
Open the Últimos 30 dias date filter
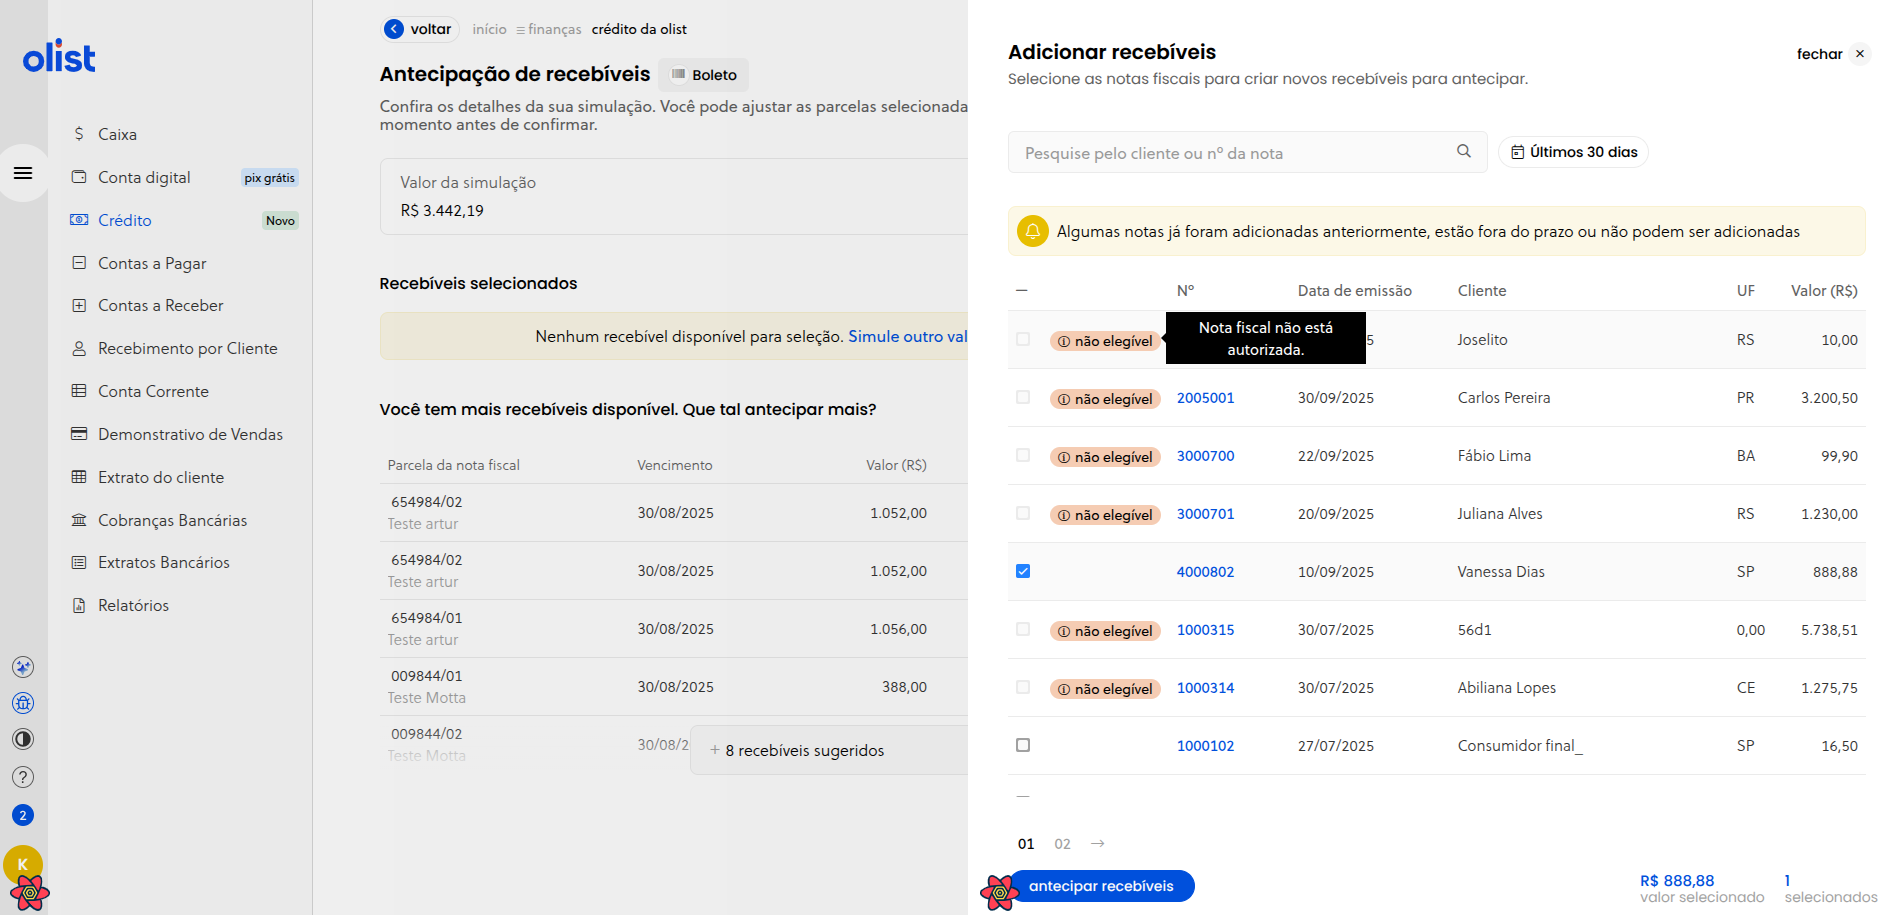[x=1573, y=152]
